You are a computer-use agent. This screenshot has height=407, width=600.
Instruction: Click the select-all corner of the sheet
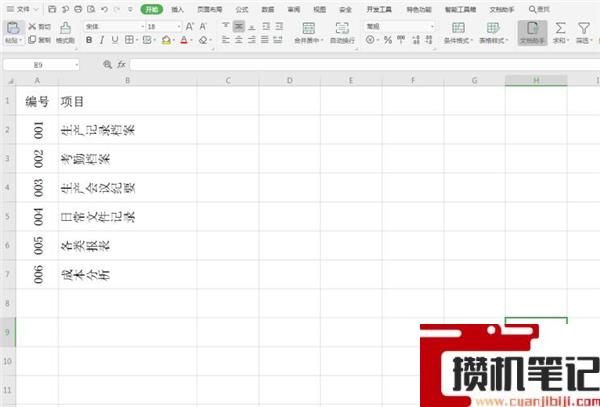tap(10, 81)
